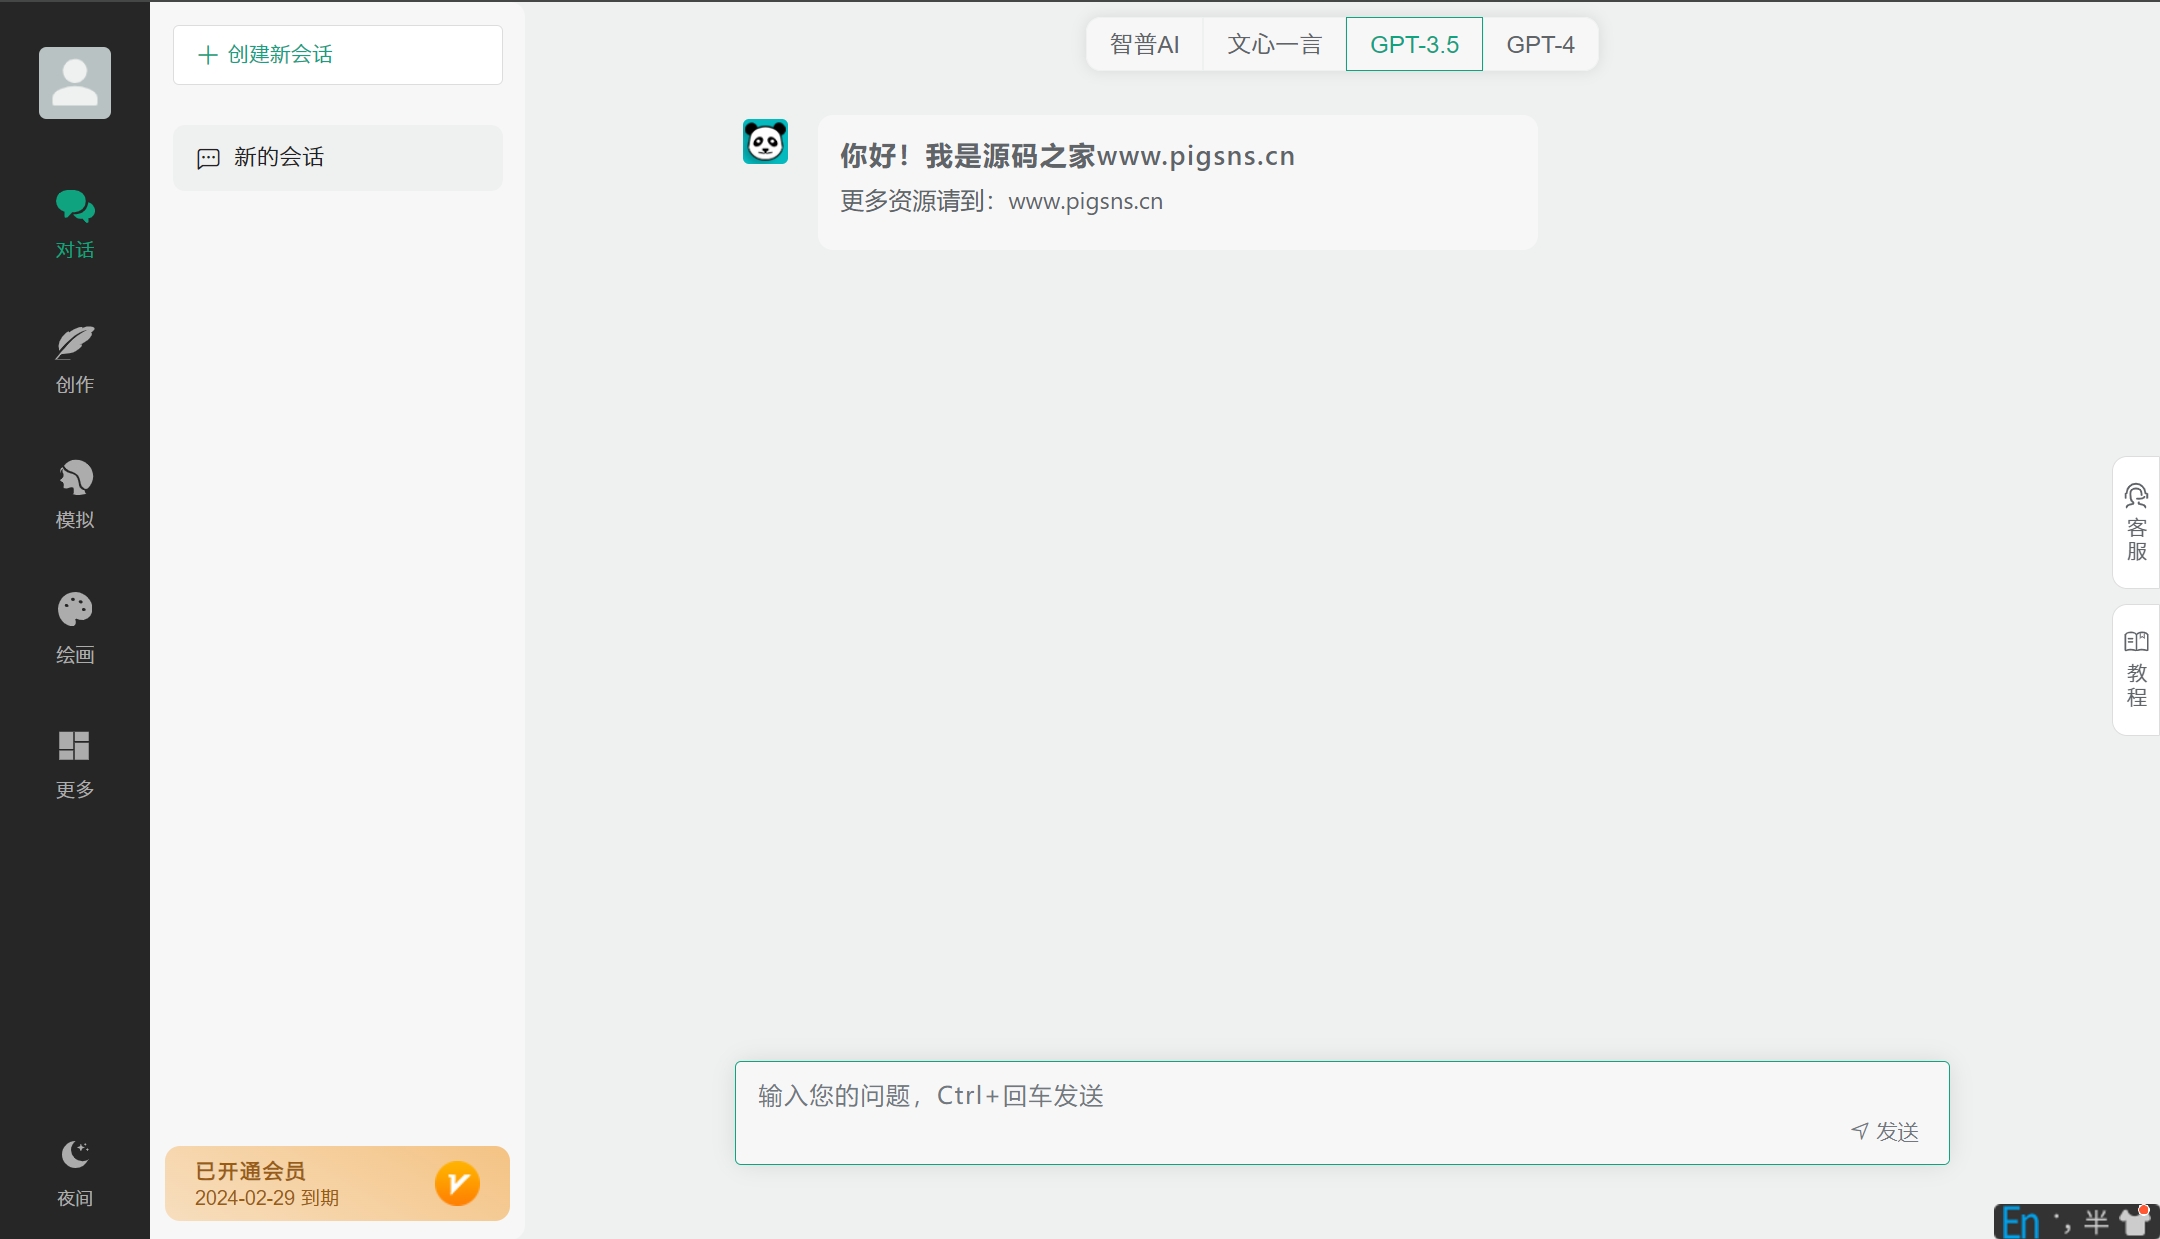This screenshot has width=2160, height=1239.
Task: Click the user avatar icon
Action: [75, 83]
